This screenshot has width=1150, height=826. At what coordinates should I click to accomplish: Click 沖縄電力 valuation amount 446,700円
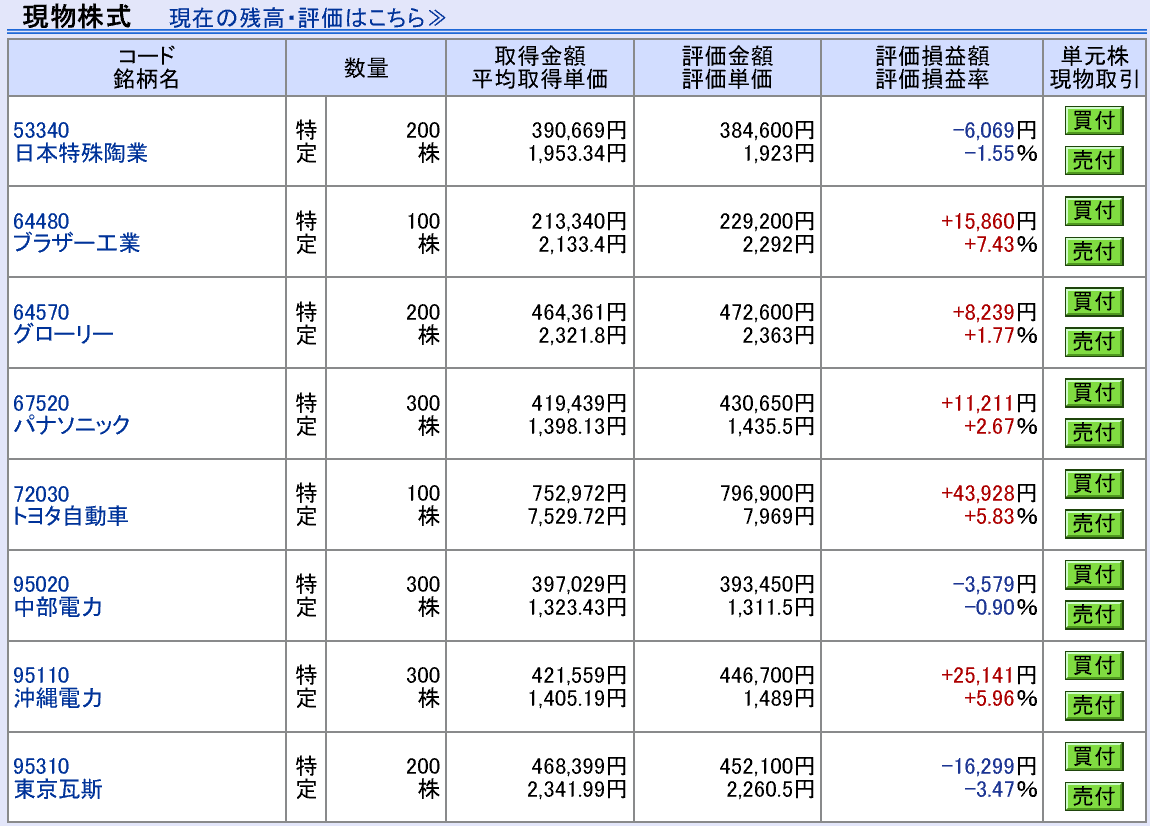pyautogui.click(x=766, y=676)
